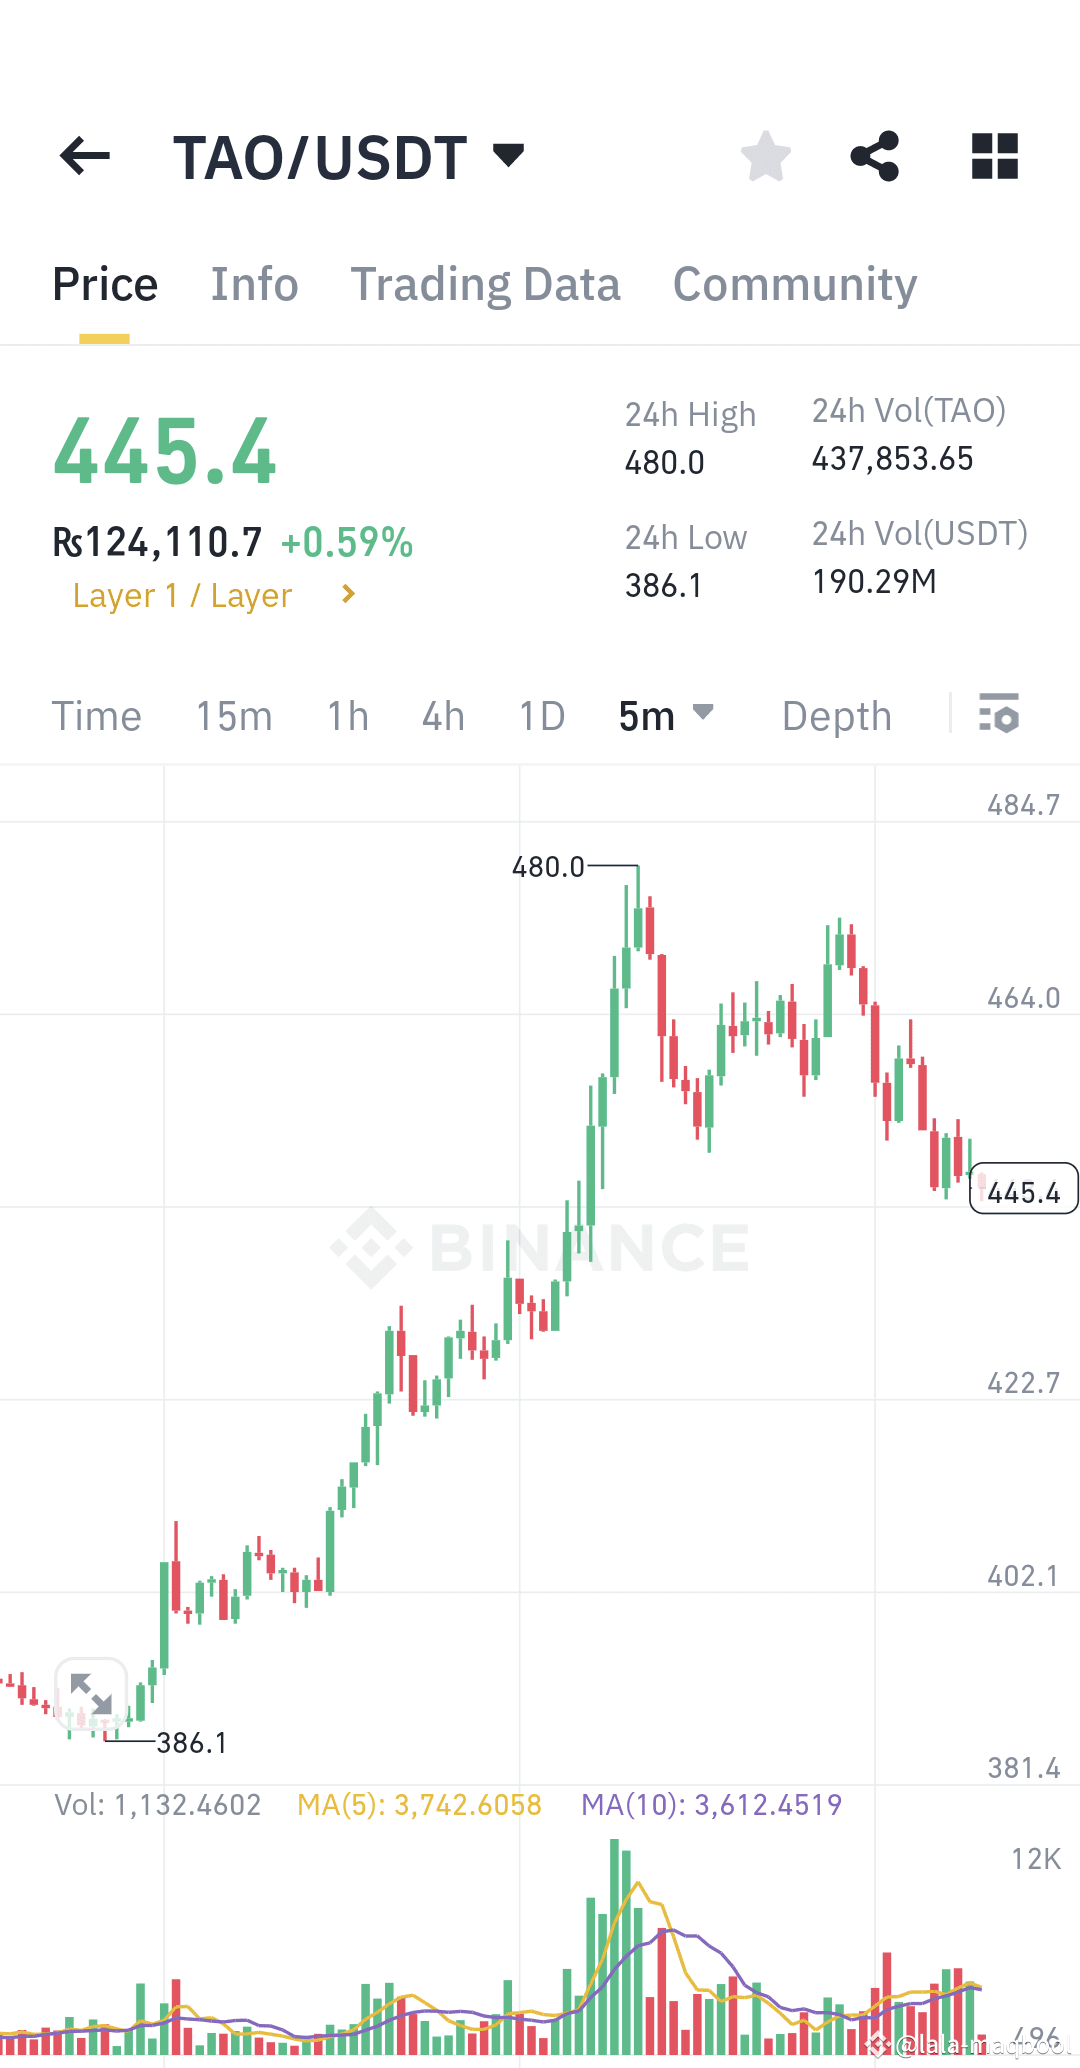Image resolution: width=1080 pixels, height=2068 pixels.
Task: Select the 1h timeframe
Action: tap(346, 715)
